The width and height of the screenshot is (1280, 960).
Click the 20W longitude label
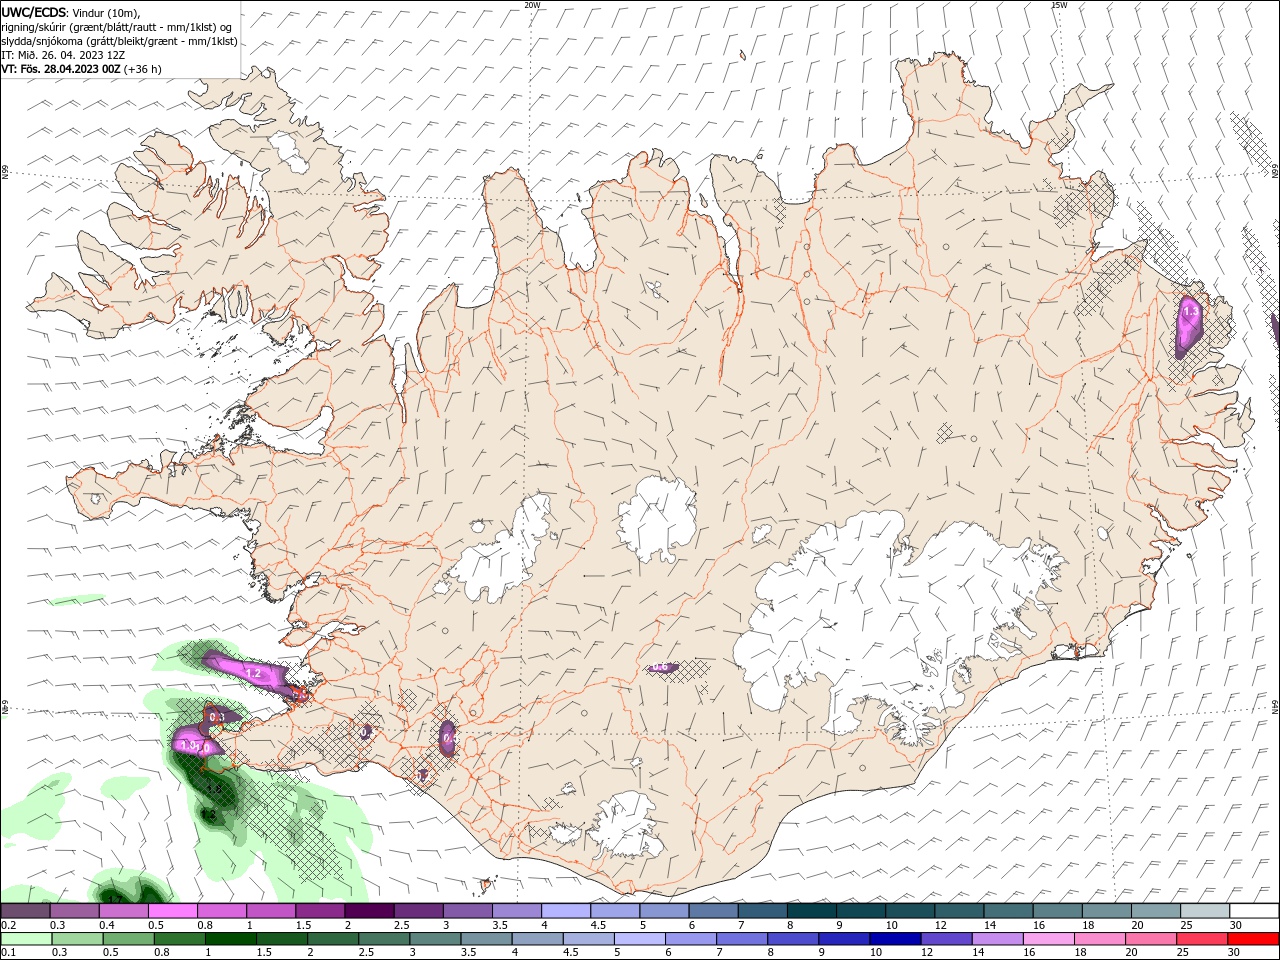pyautogui.click(x=532, y=5)
